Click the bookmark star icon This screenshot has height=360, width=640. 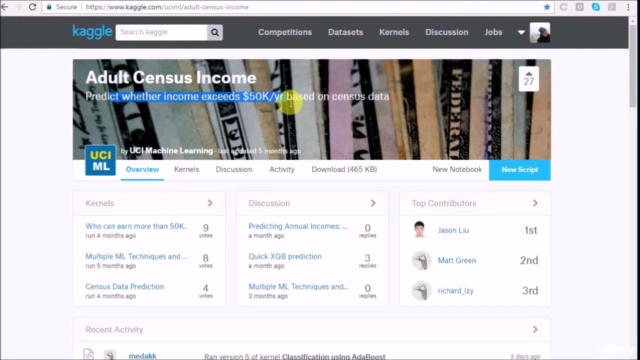click(x=547, y=7)
